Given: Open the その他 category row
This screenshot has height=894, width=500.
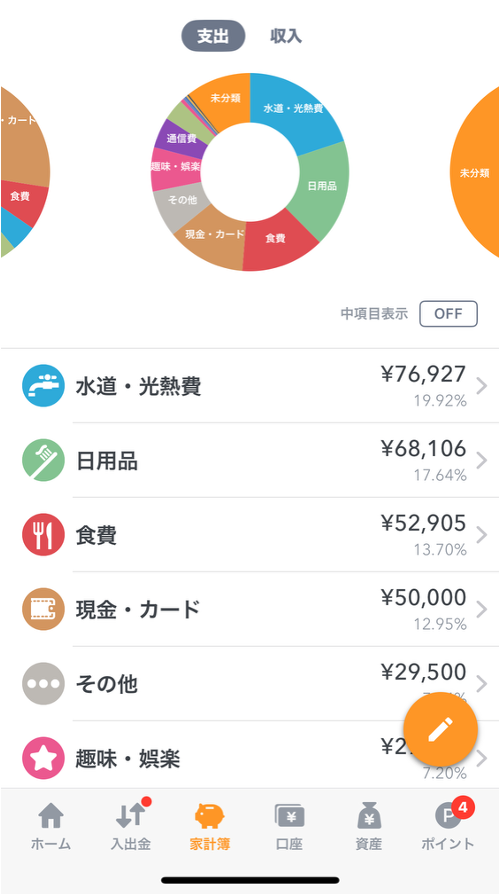Looking at the screenshot, I should click(x=250, y=684).
